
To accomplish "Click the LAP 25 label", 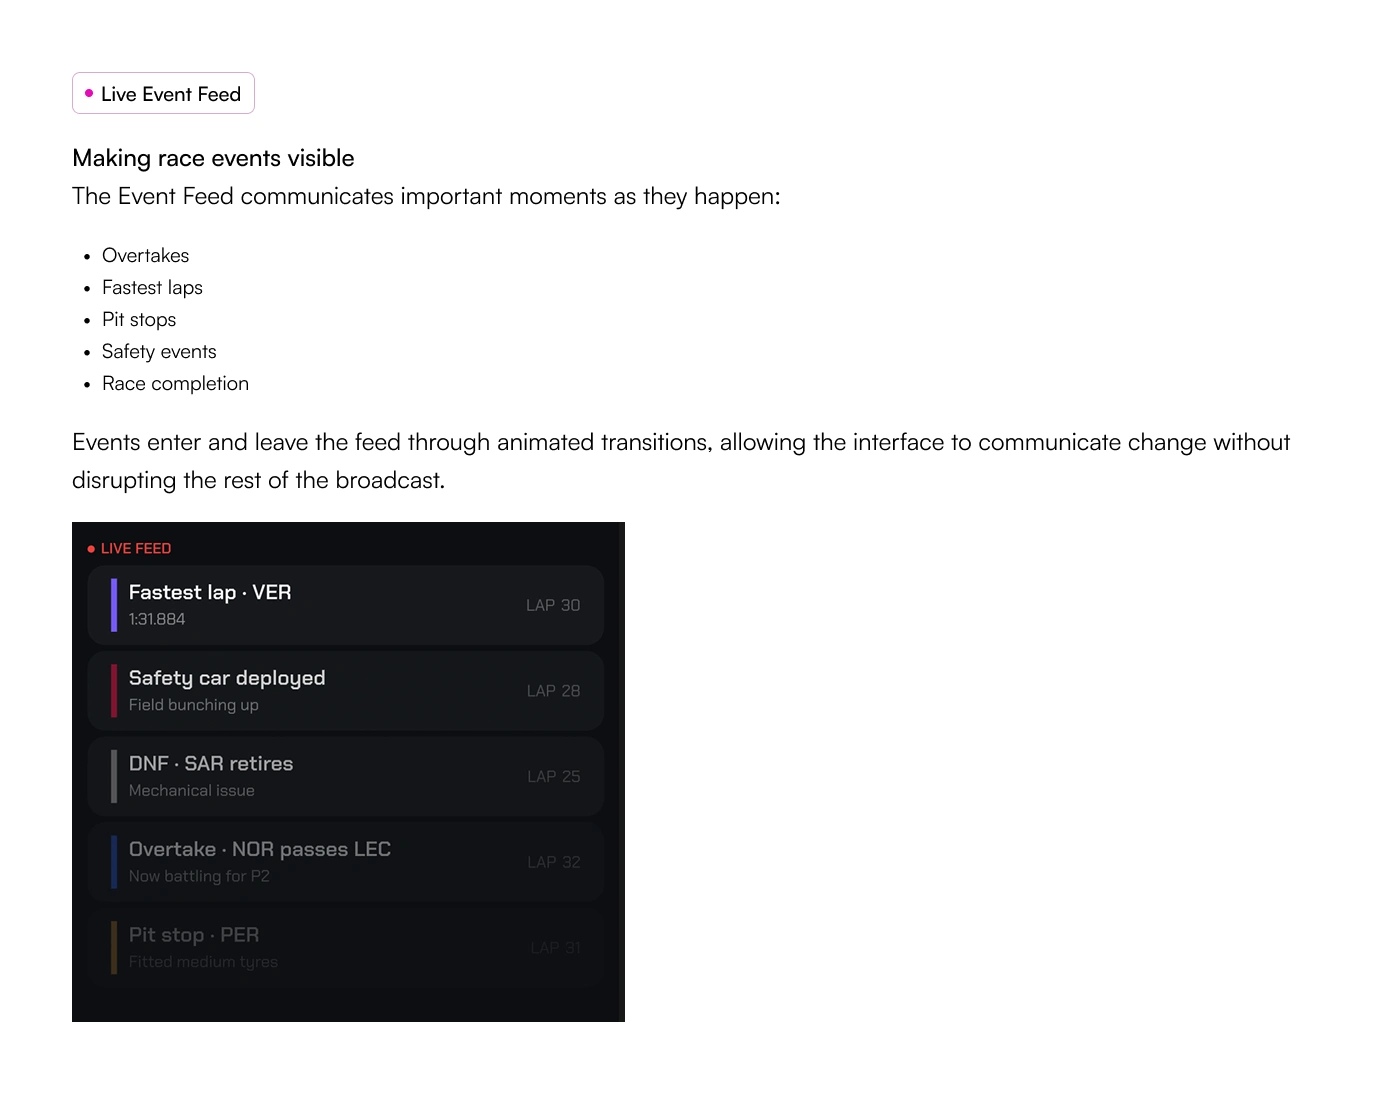I will (x=553, y=777).
